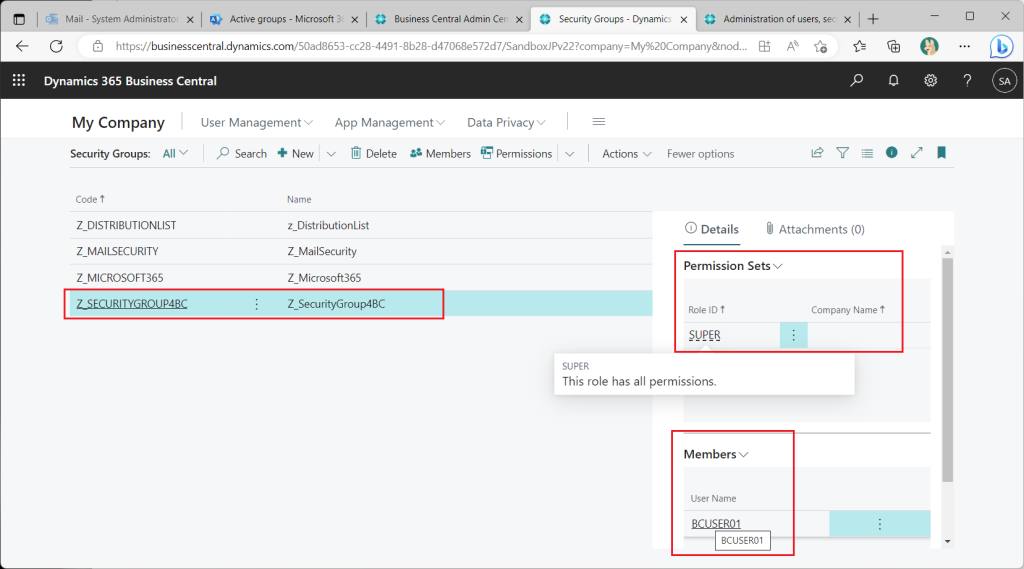Open browser collections icon

(x=893, y=46)
